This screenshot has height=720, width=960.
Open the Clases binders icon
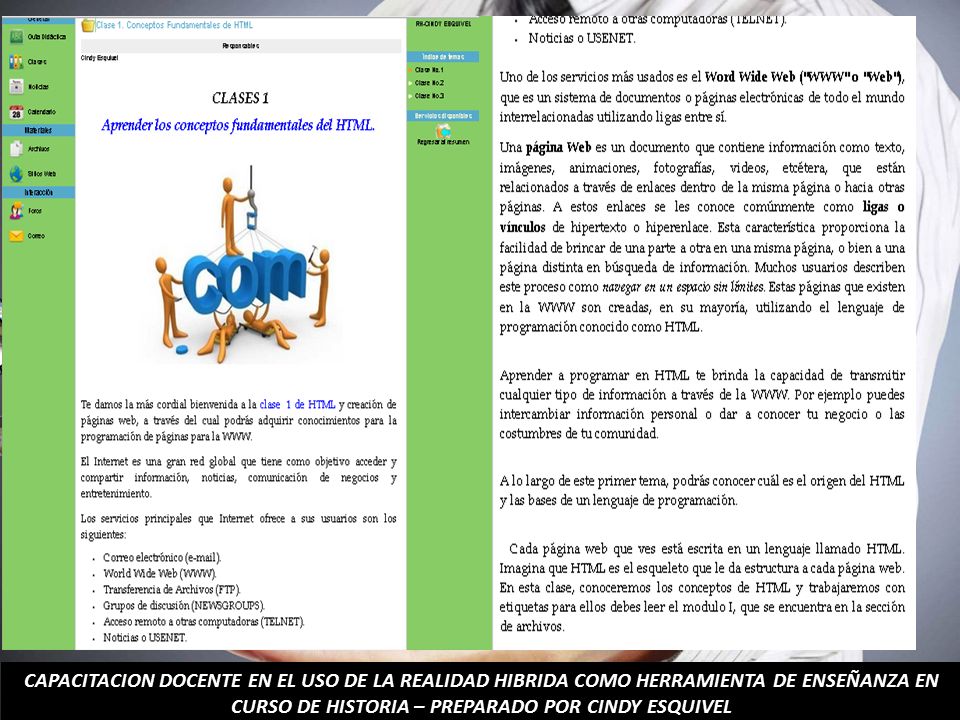(x=17, y=62)
